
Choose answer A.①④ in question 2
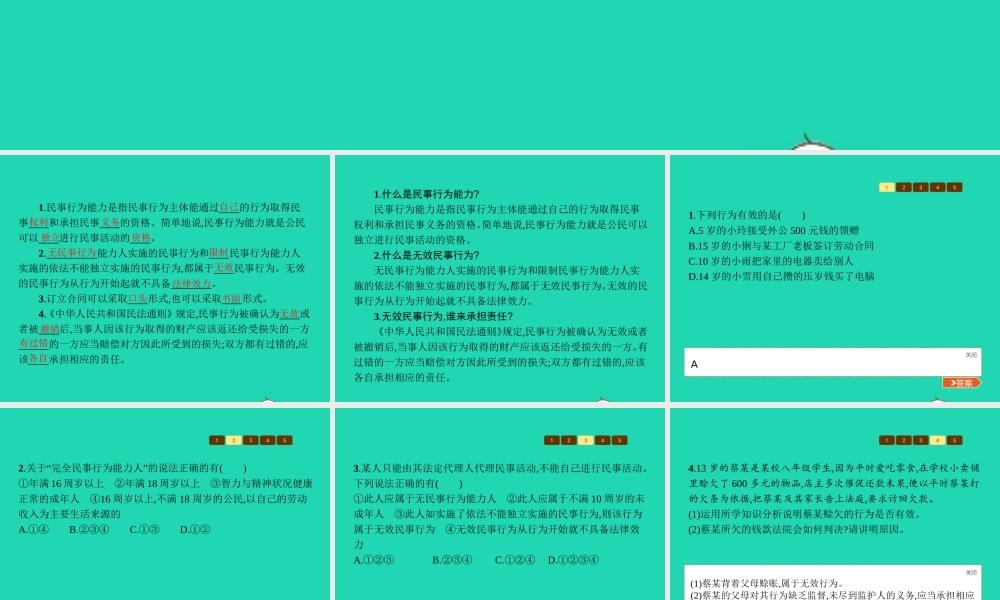coord(34,530)
